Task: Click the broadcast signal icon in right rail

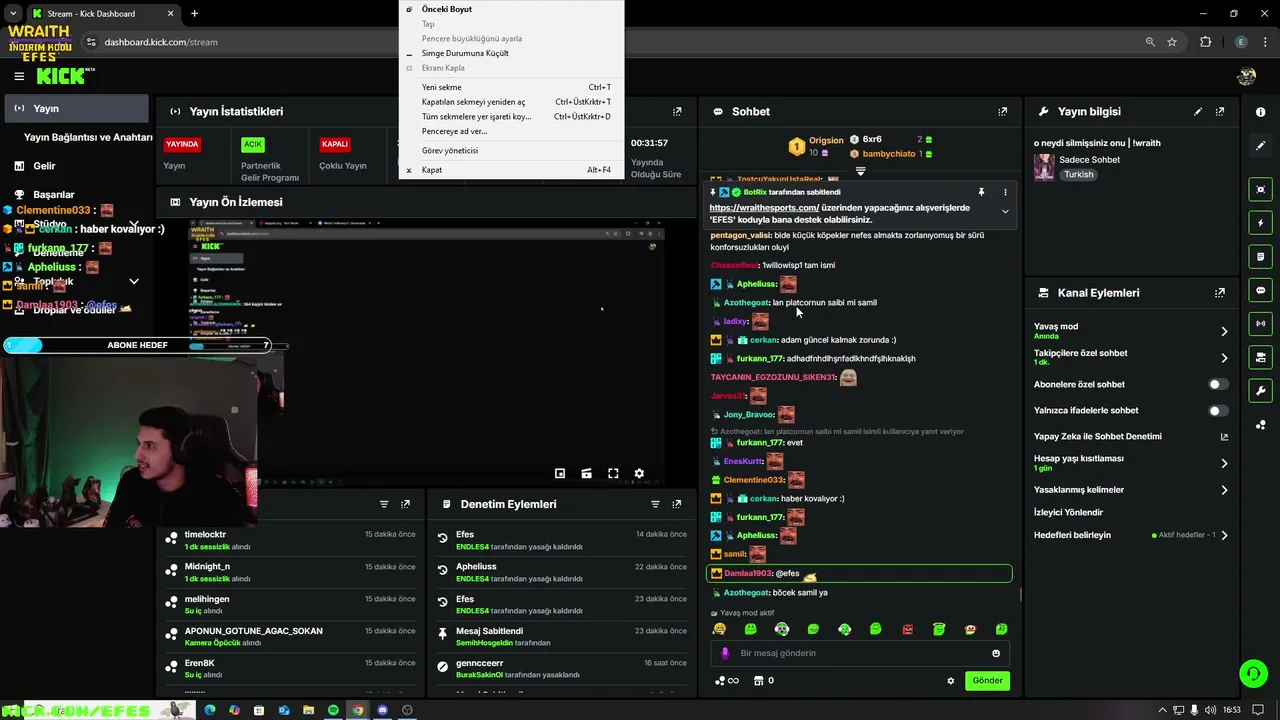Action: (x=1261, y=324)
